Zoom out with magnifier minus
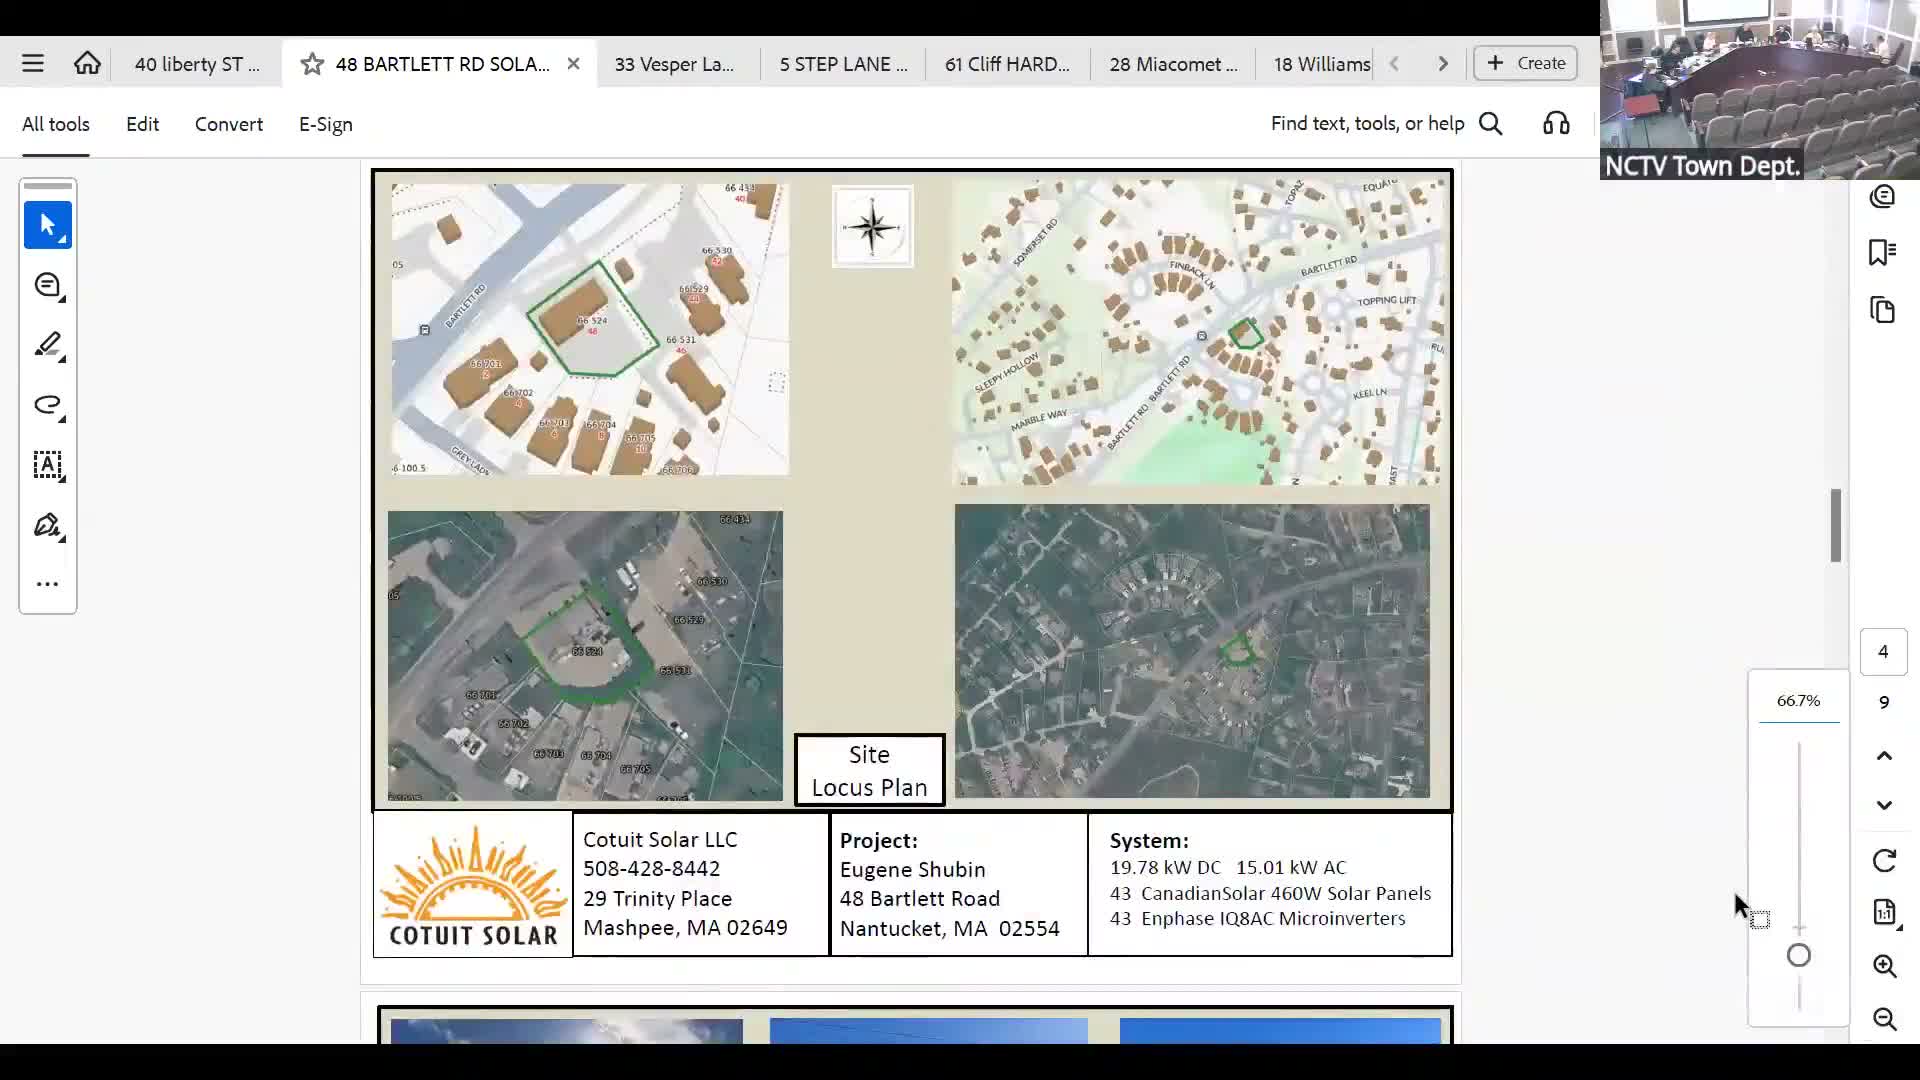 point(1885,1019)
